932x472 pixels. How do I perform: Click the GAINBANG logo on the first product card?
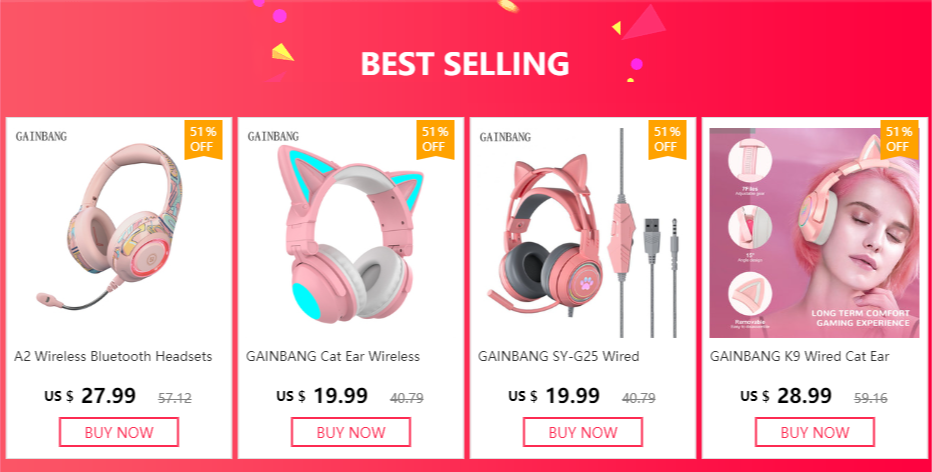41,137
